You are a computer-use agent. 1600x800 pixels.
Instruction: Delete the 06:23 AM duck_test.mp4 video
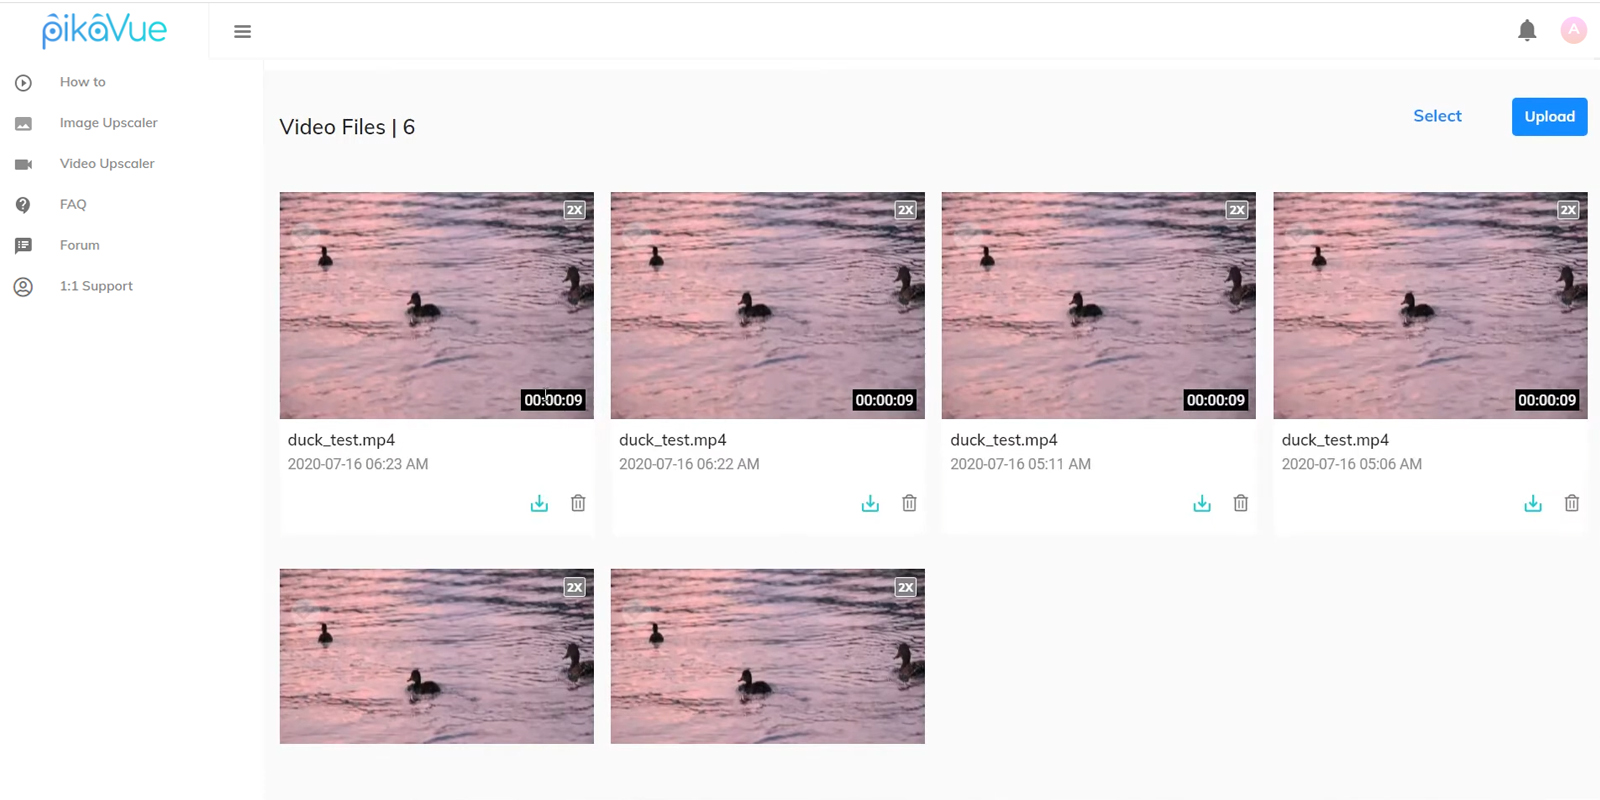pos(578,503)
